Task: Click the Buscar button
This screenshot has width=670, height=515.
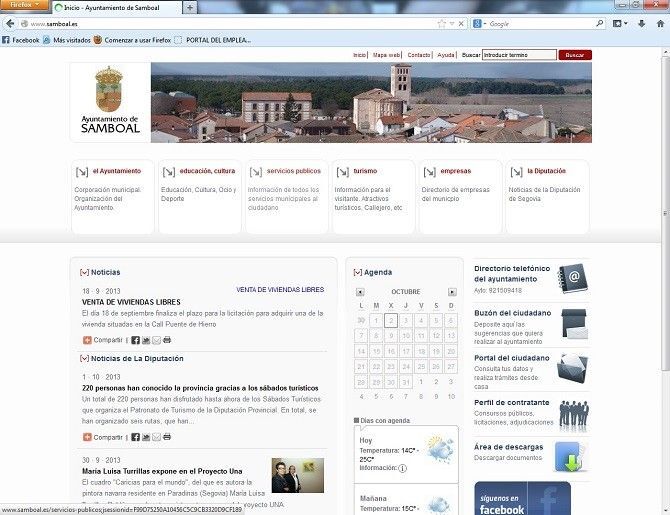Action: pos(575,55)
